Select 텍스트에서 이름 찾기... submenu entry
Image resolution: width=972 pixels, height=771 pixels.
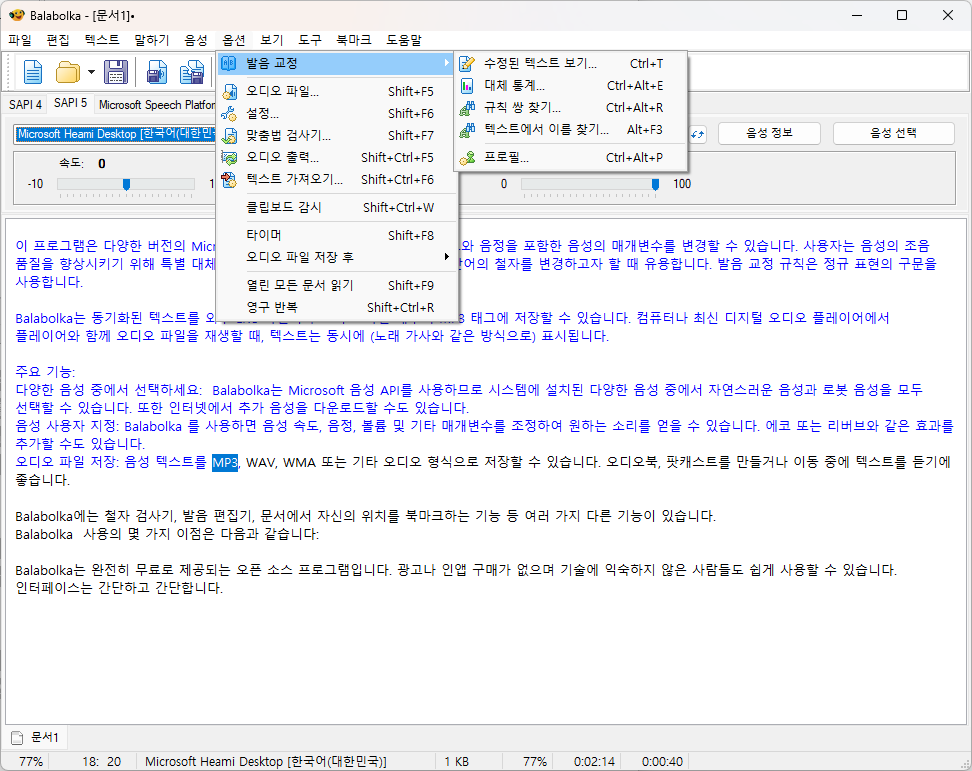coord(571,130)
